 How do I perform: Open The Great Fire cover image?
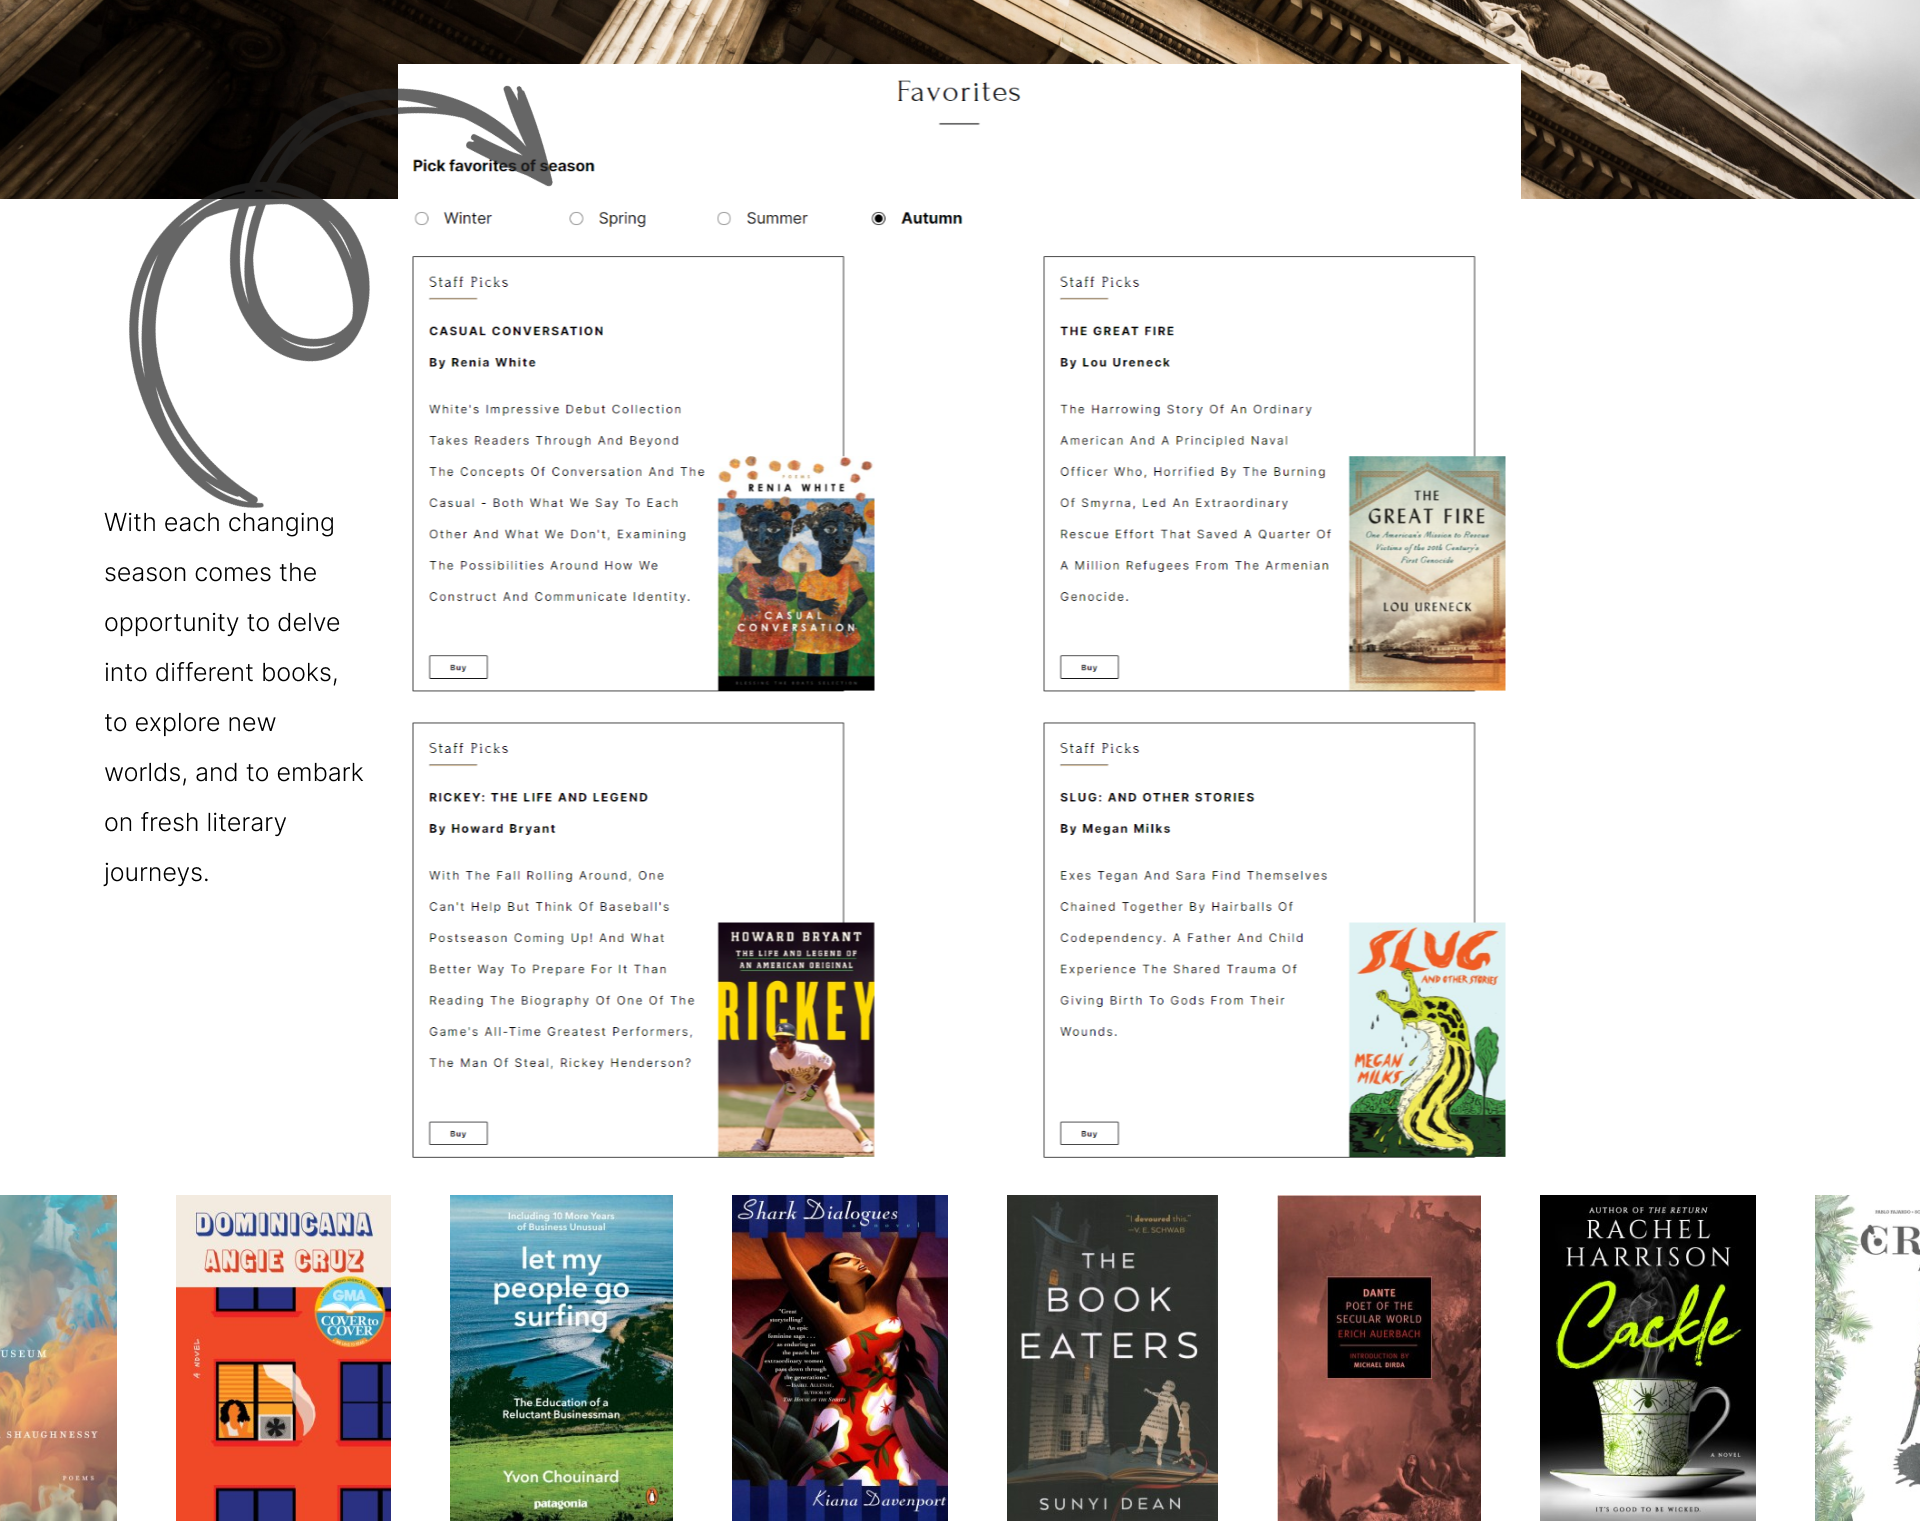pyautogui.click(x=1427, y=573)
